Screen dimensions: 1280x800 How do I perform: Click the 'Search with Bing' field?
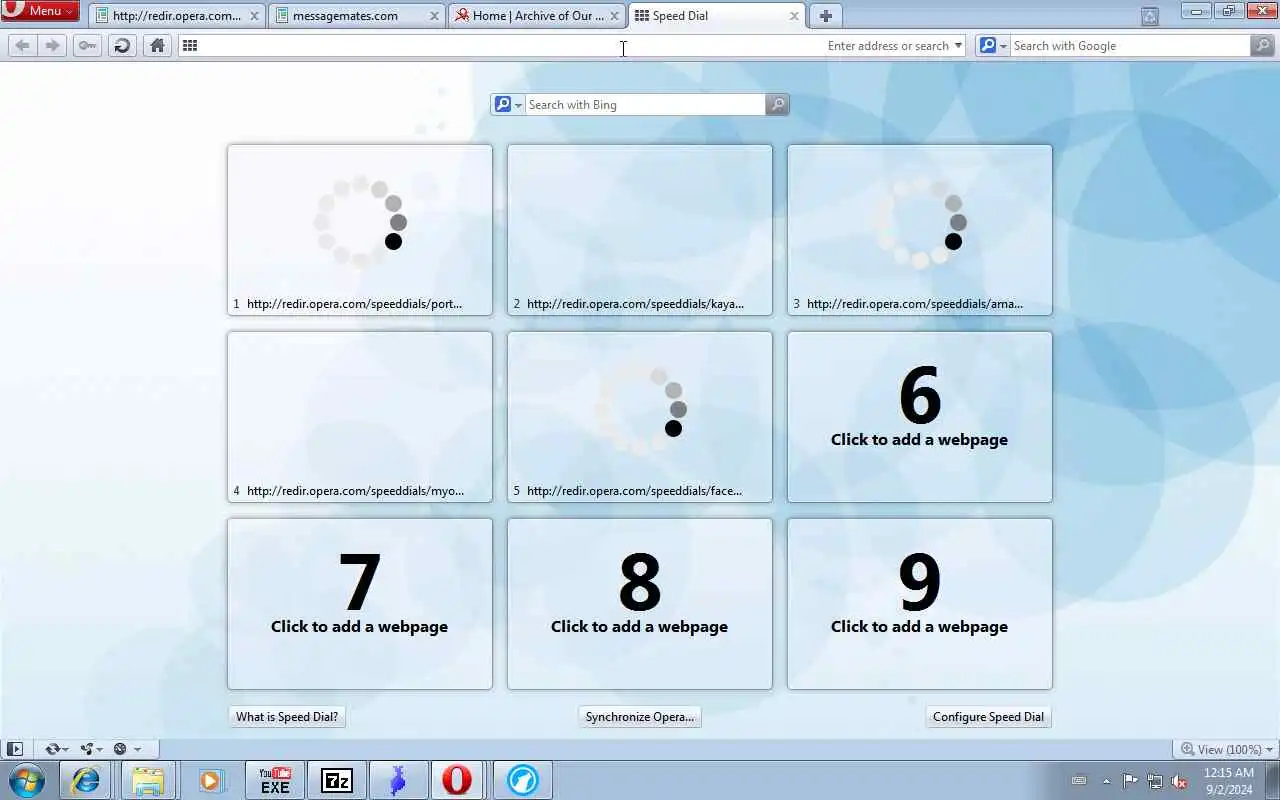coord(645,105)
